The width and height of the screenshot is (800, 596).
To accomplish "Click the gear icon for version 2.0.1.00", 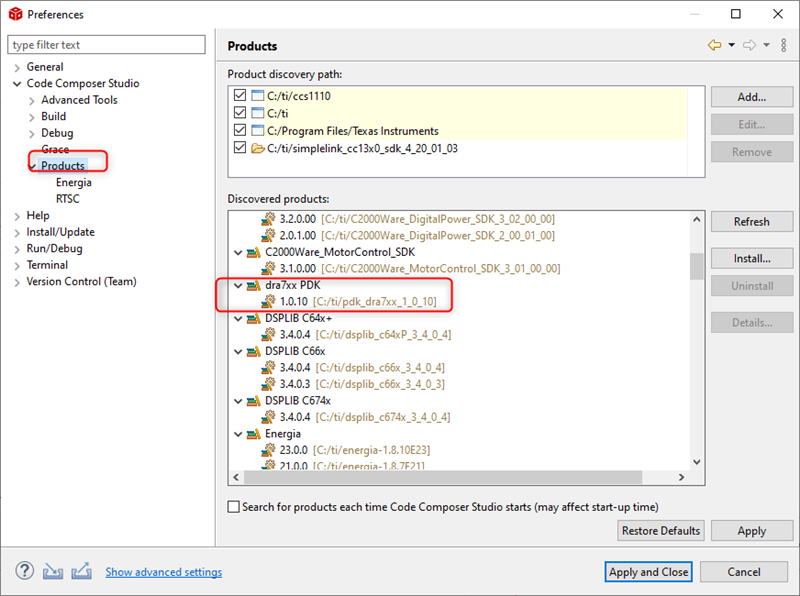I will coord(268,235).
